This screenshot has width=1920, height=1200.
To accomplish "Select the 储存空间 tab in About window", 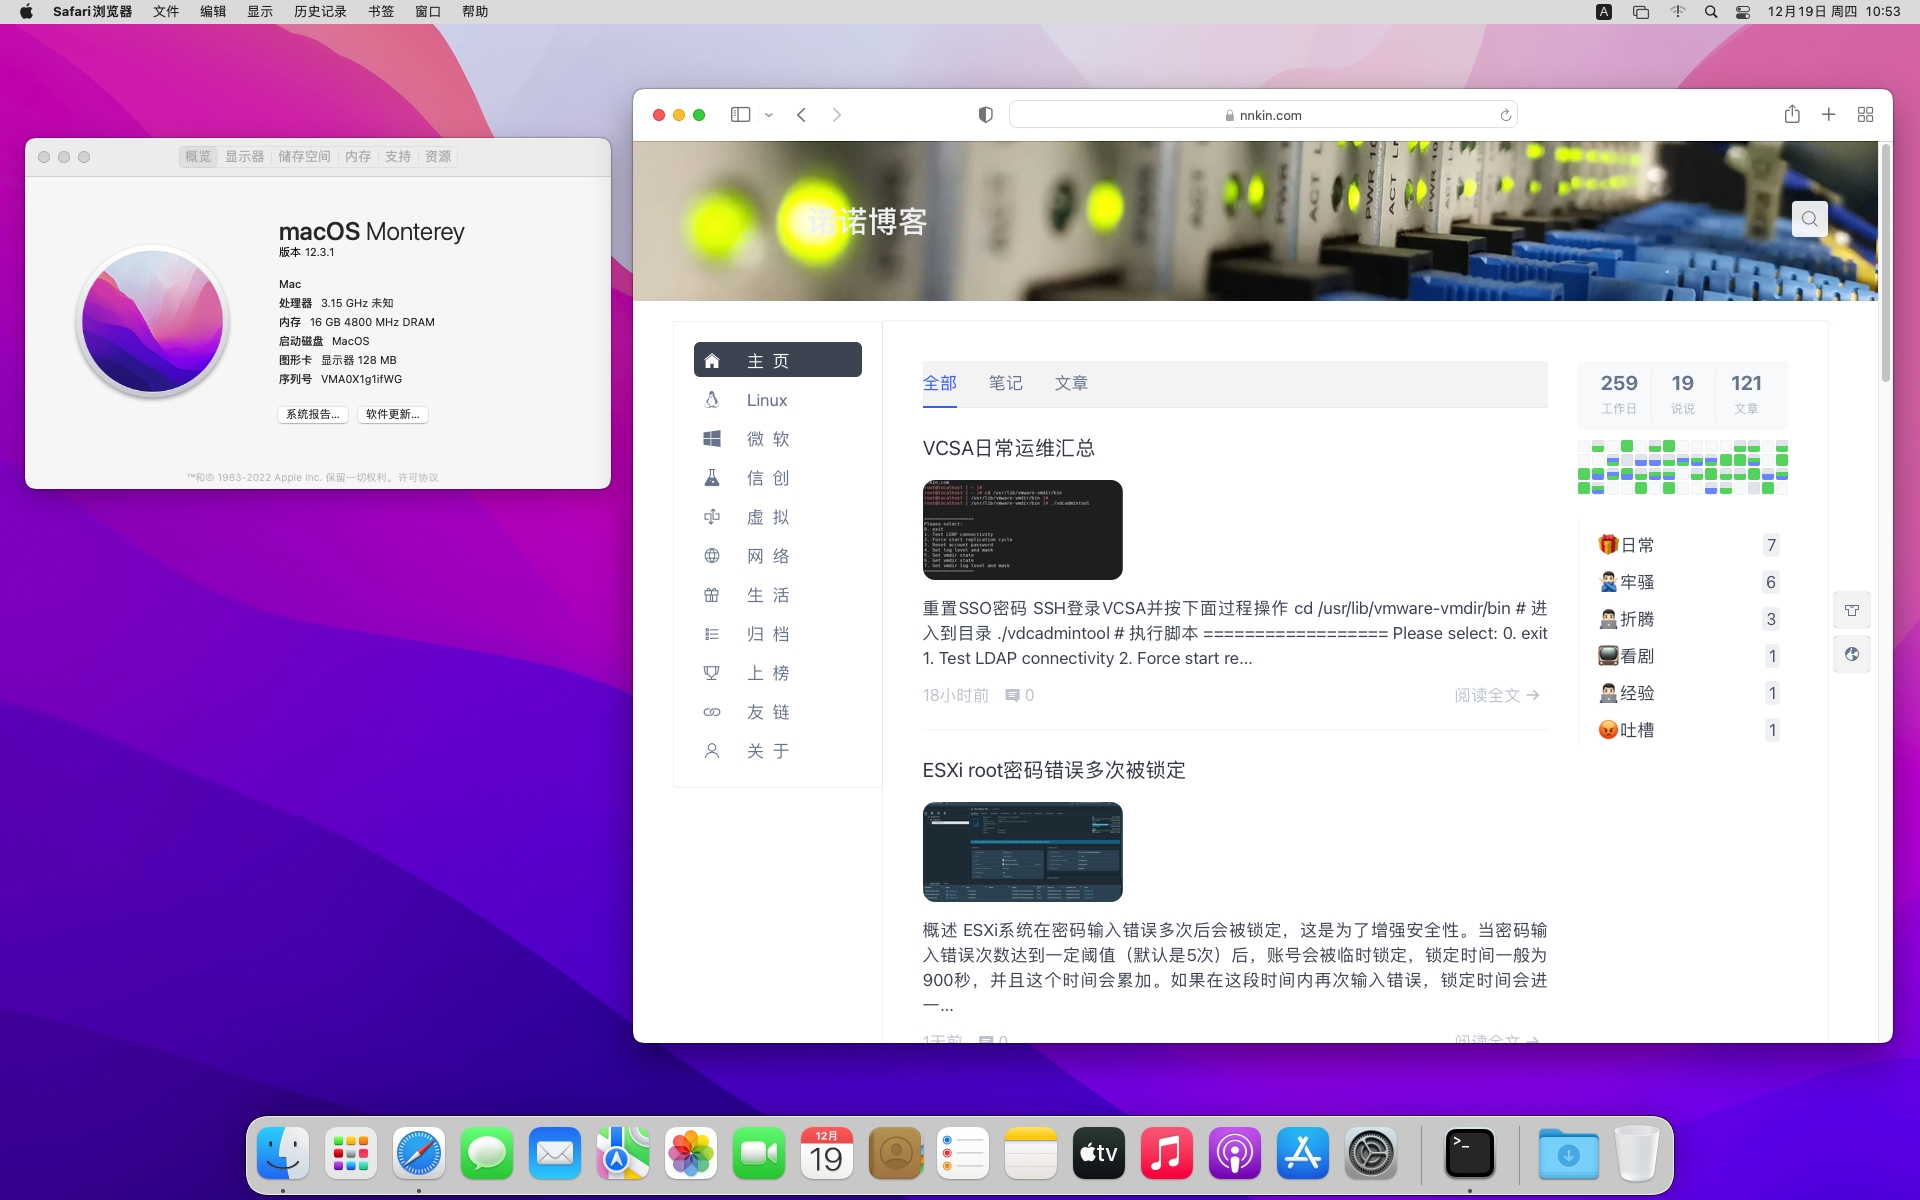I will (304, 157).
